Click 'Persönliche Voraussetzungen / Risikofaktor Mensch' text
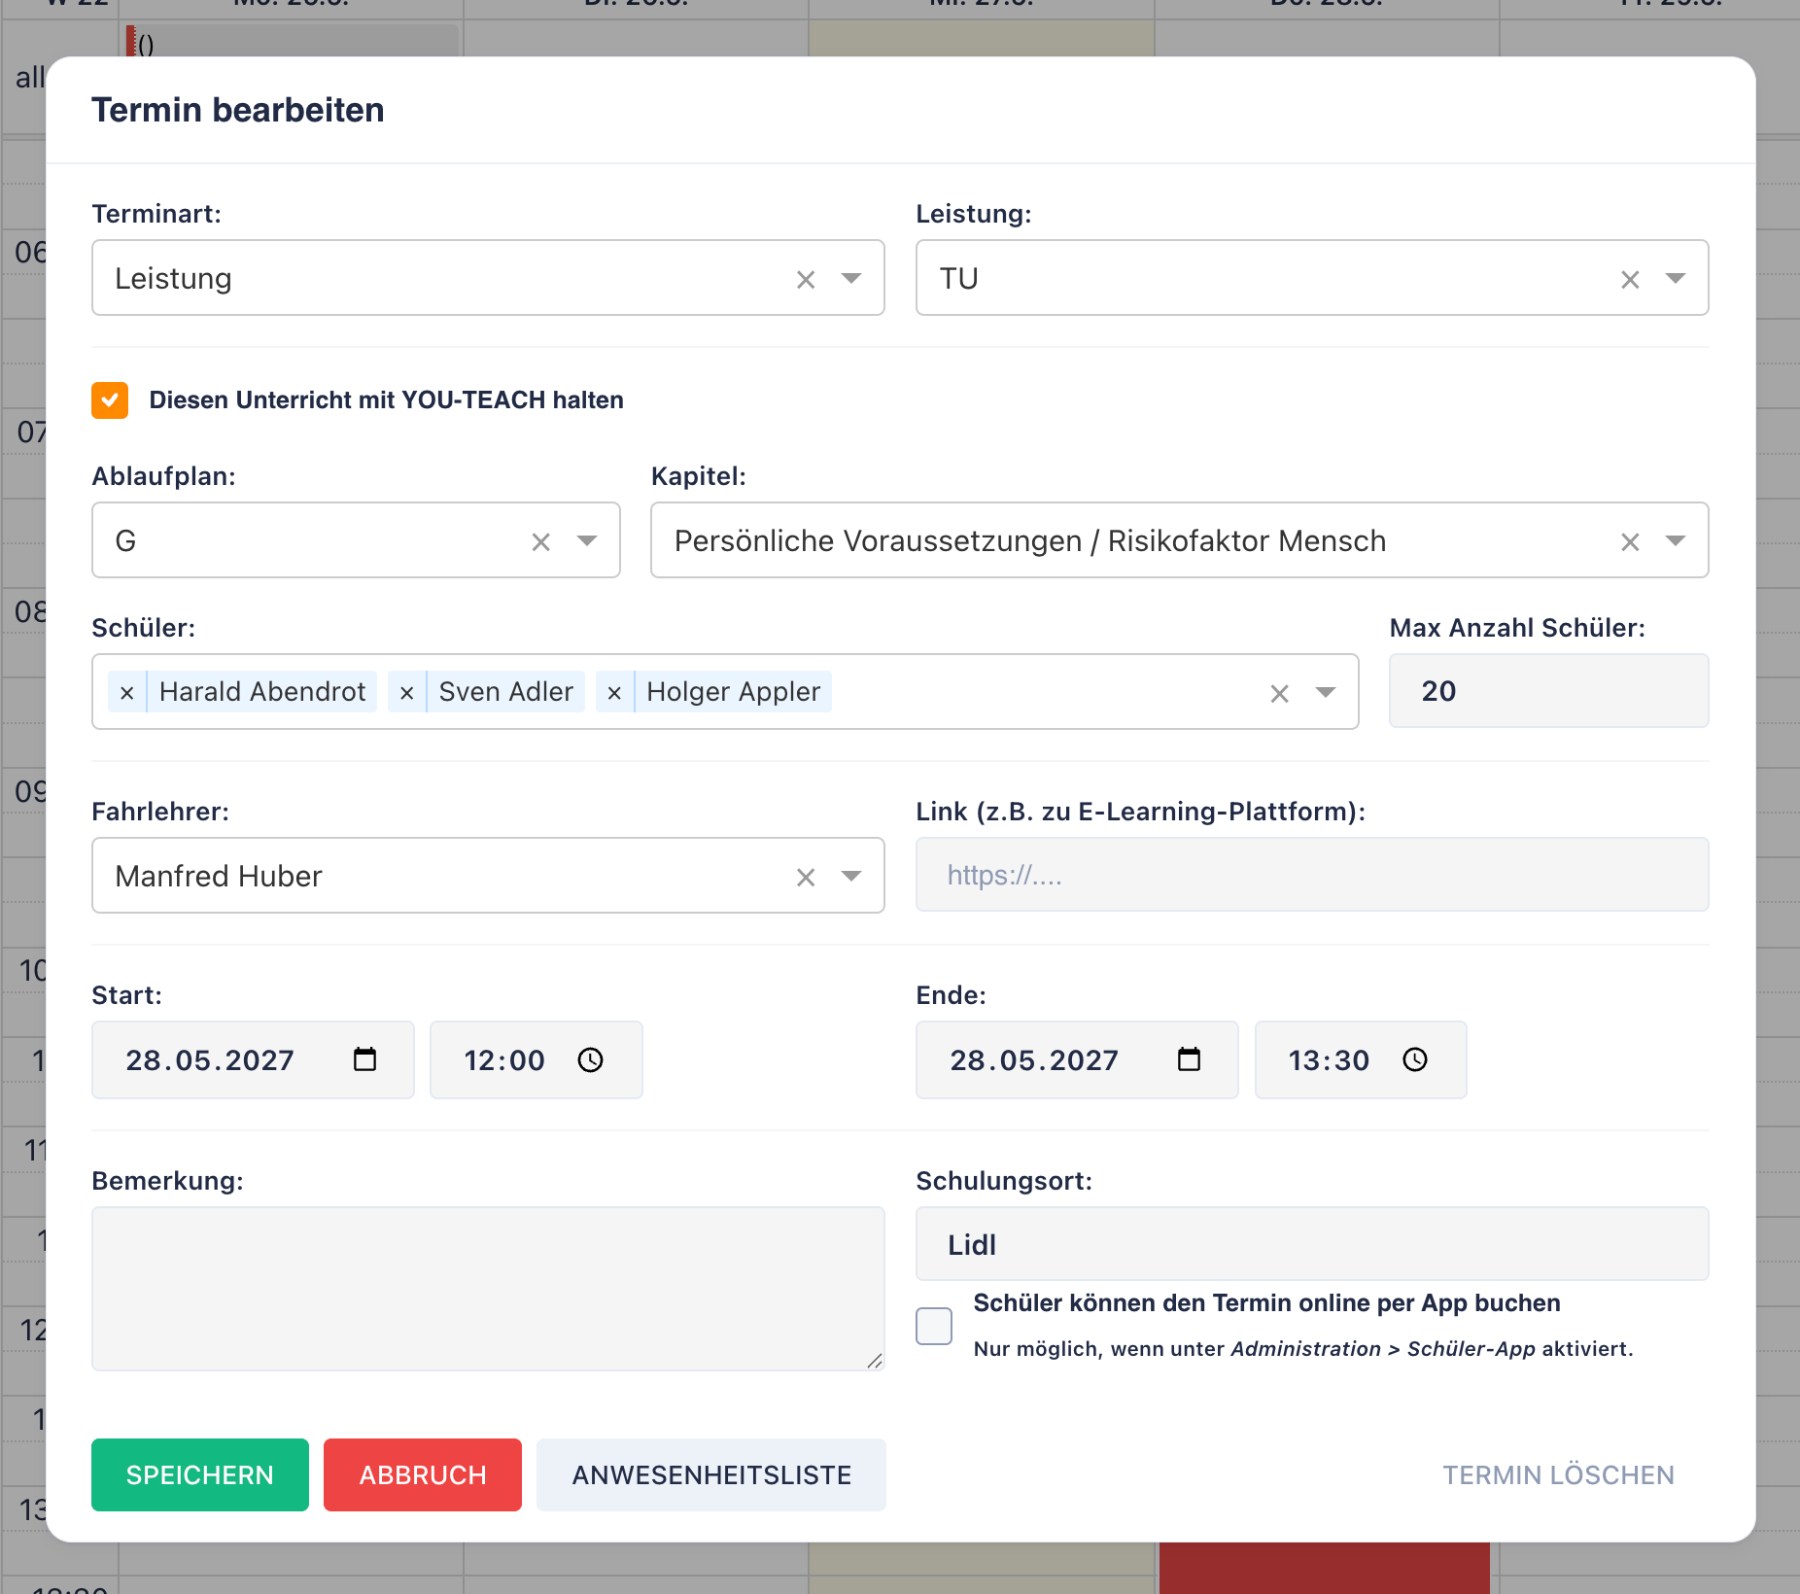This screenshot has height=1594, width=1800. click(1030, 541)
